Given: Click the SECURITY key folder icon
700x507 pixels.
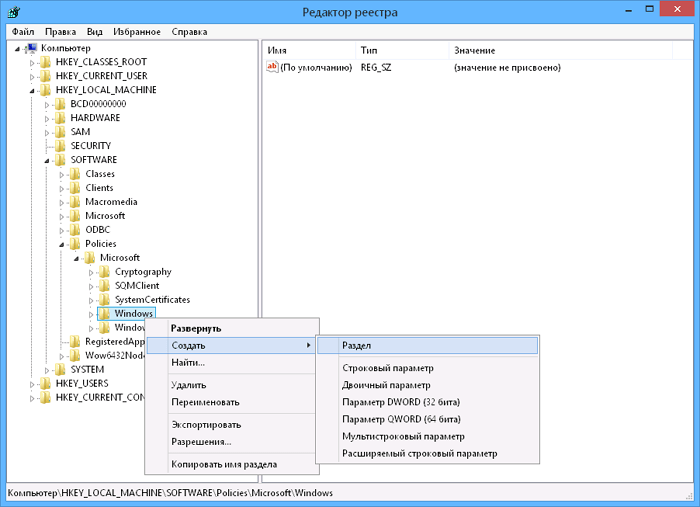Looking at the screenshot, I should click(60, 146).
